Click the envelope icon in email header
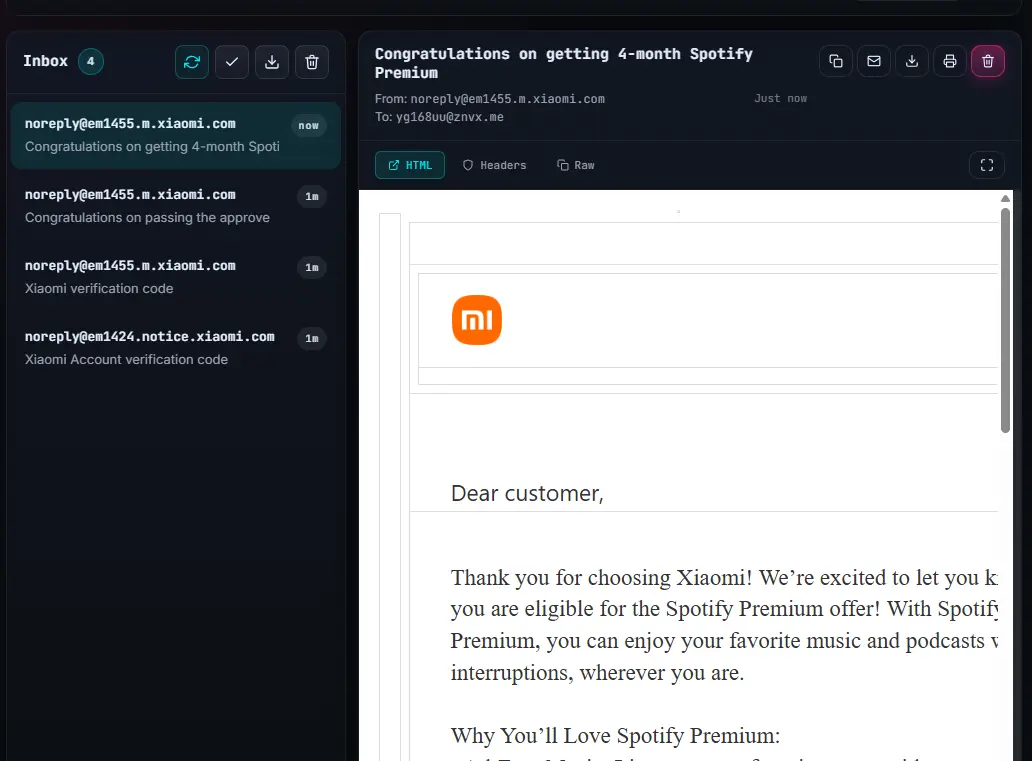The height and width of the screenshot is (761, 1032). coord(874,61)
